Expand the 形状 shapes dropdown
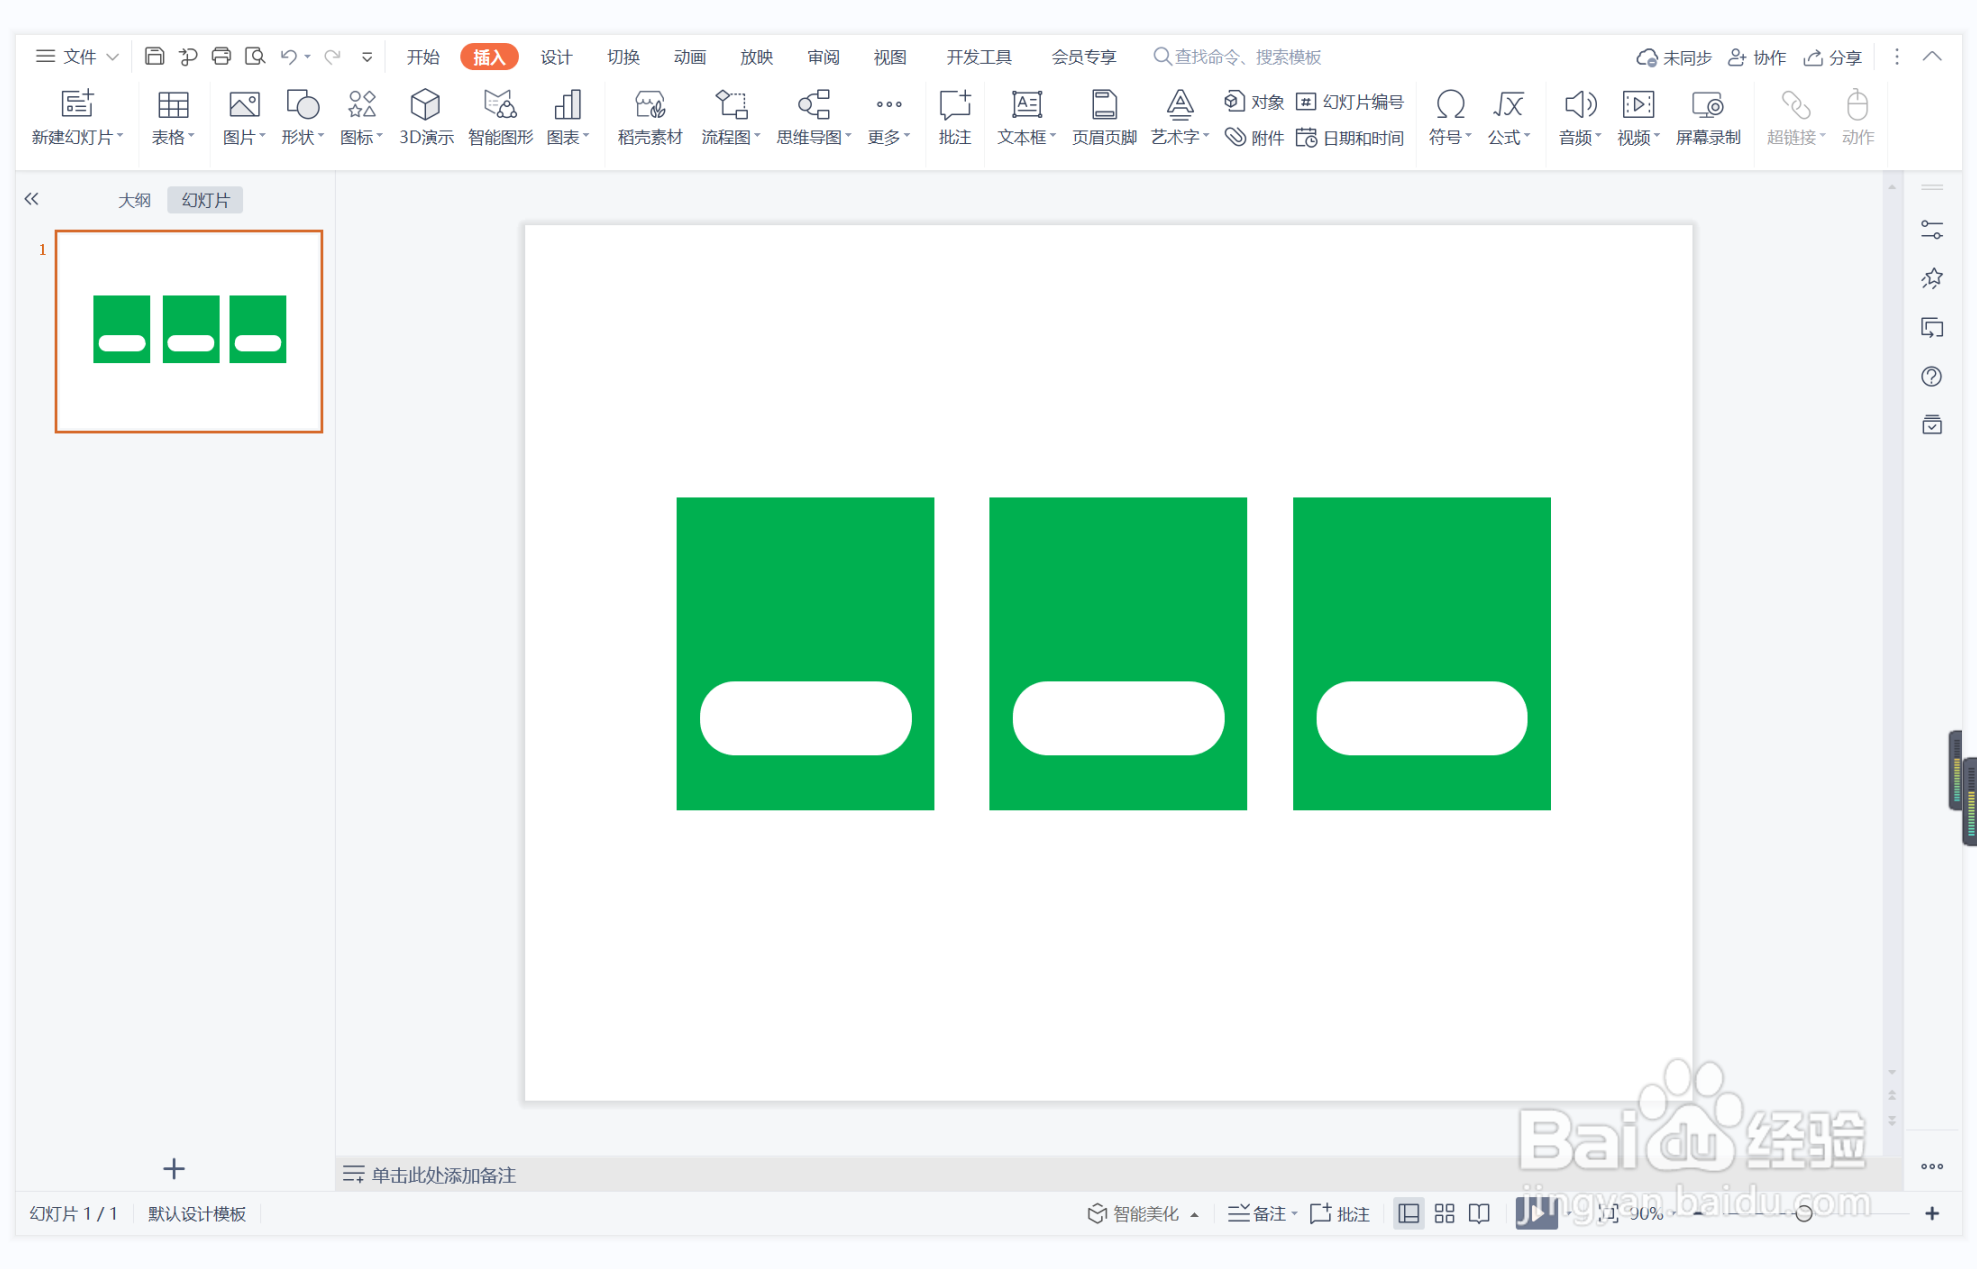Viewport: 1977px width, 1269px height. click(302, 117)
